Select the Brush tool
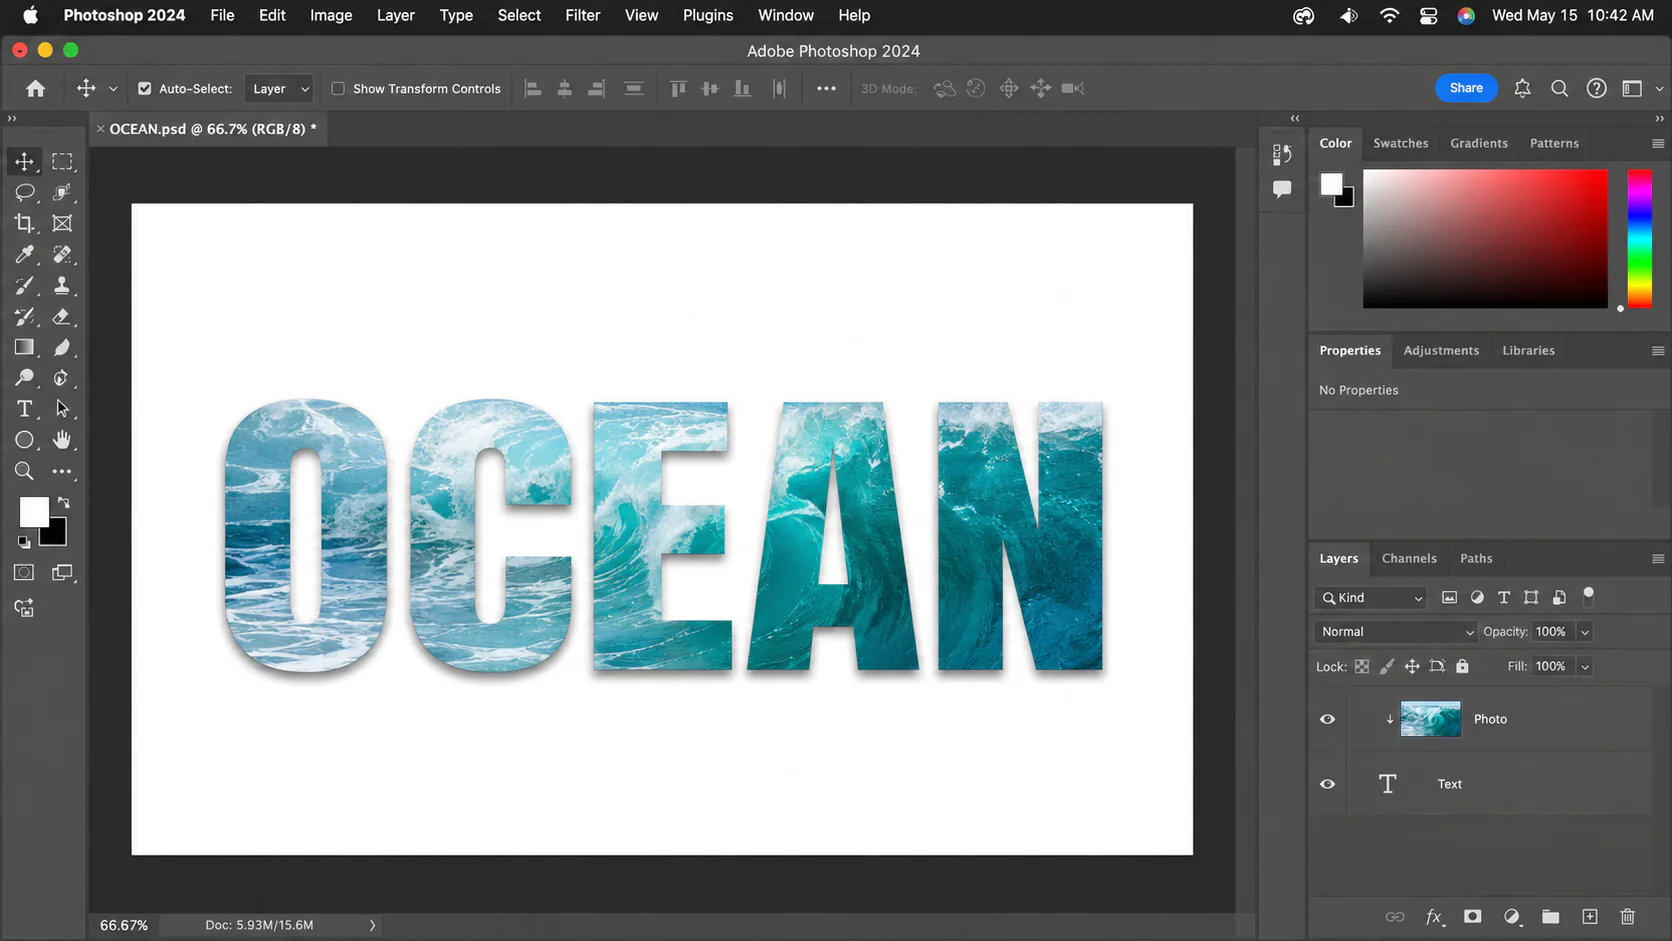The image size is (1672, 941). (x=24, y=285)
